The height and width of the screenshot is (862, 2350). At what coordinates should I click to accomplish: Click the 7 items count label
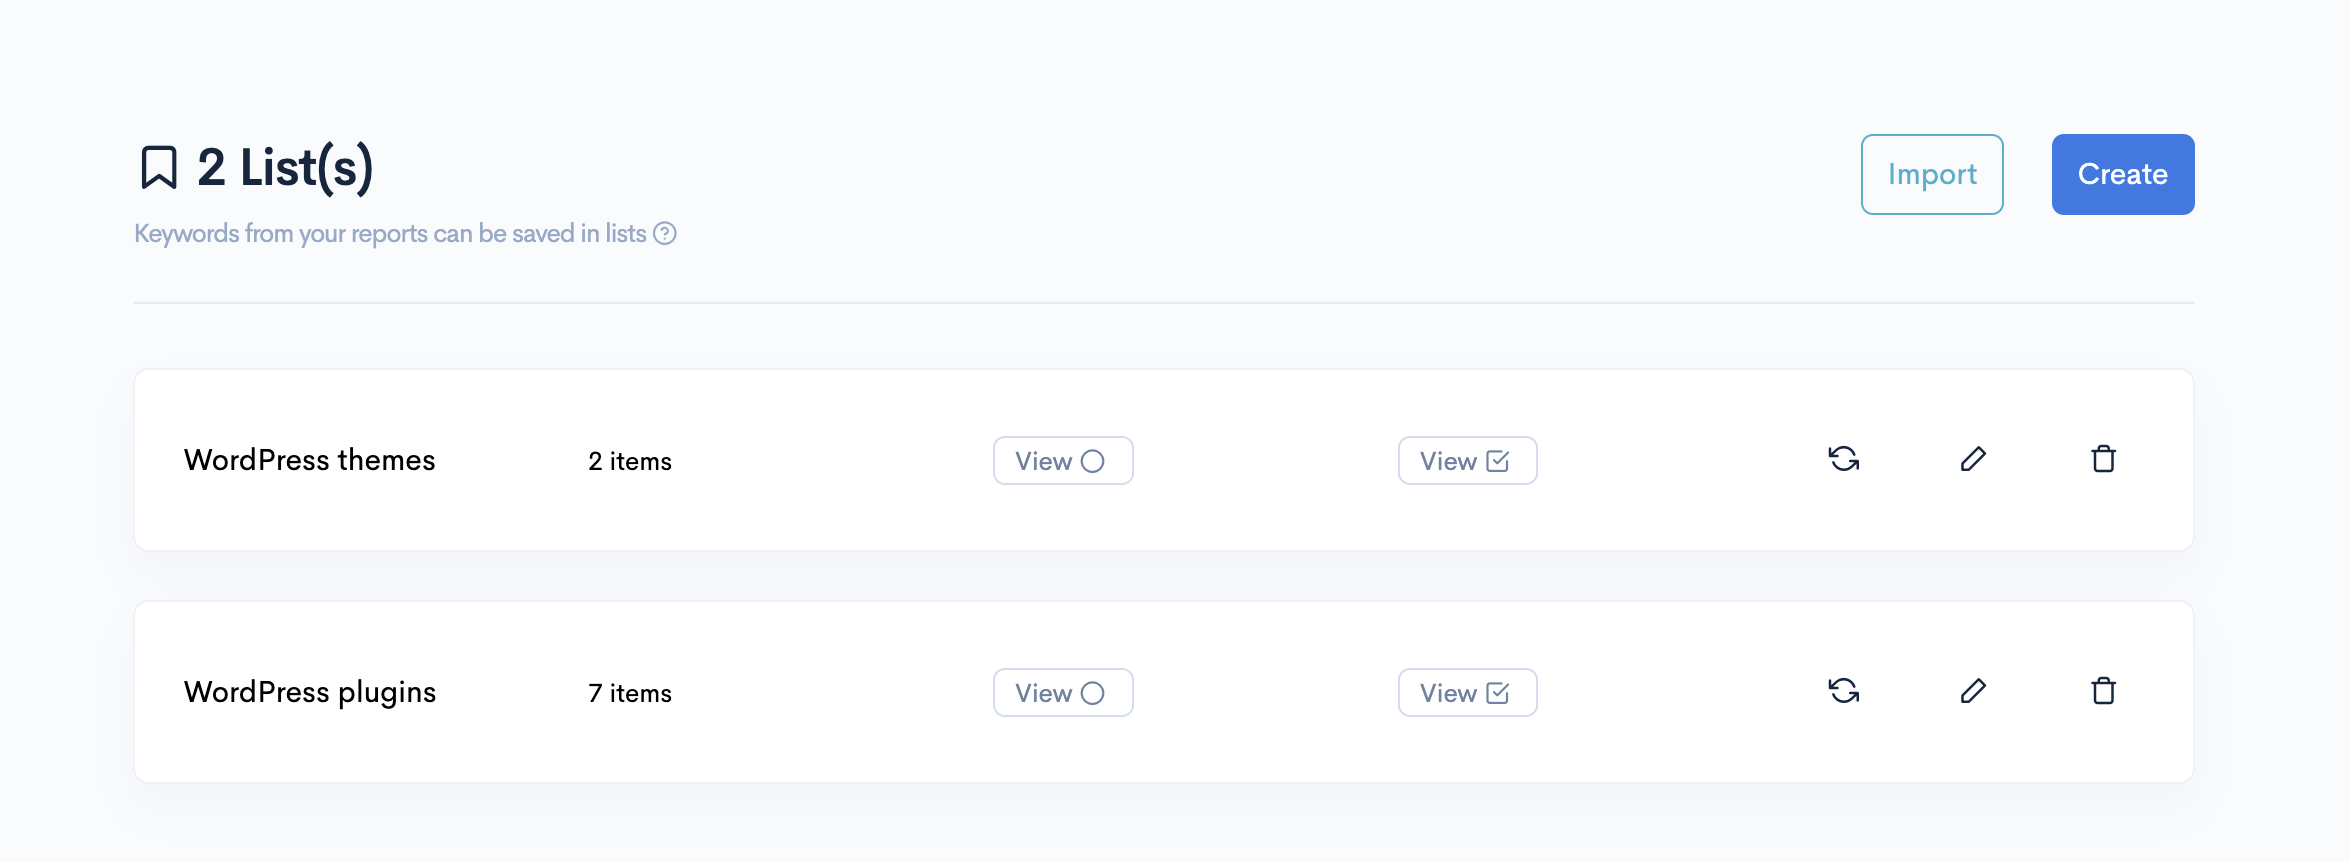pos(630,693)
